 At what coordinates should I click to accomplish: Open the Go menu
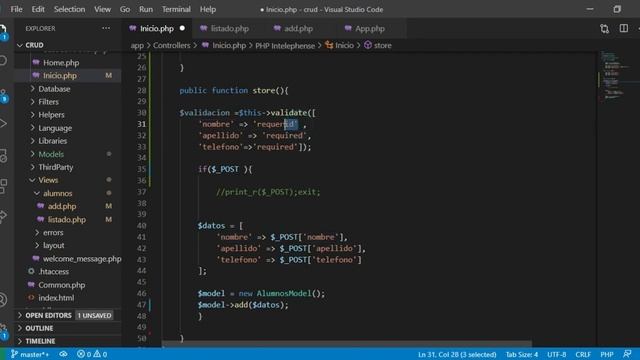tap(125, 9)
